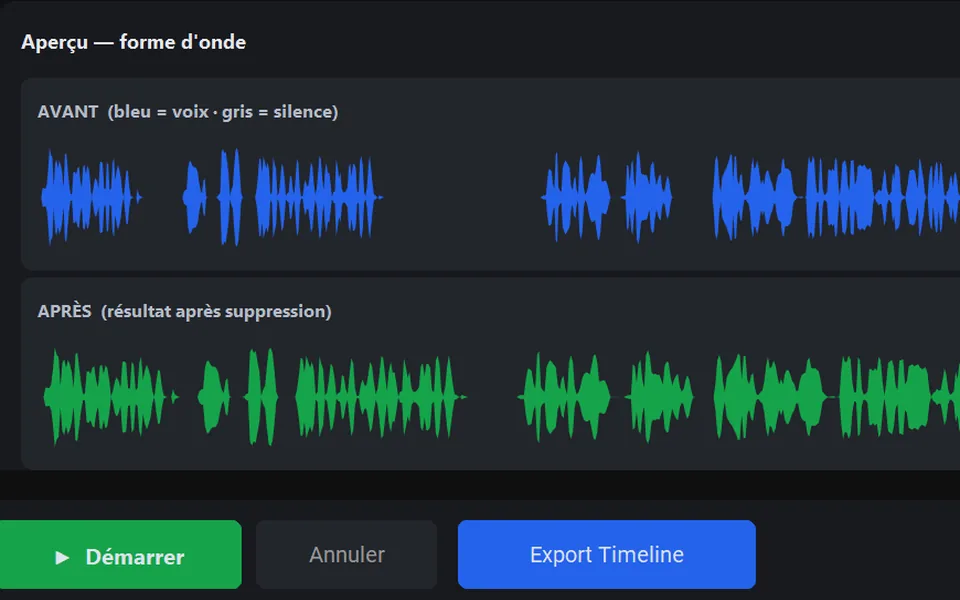This screenshot has width=960, height=600.
Task: Click the label "APRÈS (résultat après suppression)"
Action: (184, 311)
